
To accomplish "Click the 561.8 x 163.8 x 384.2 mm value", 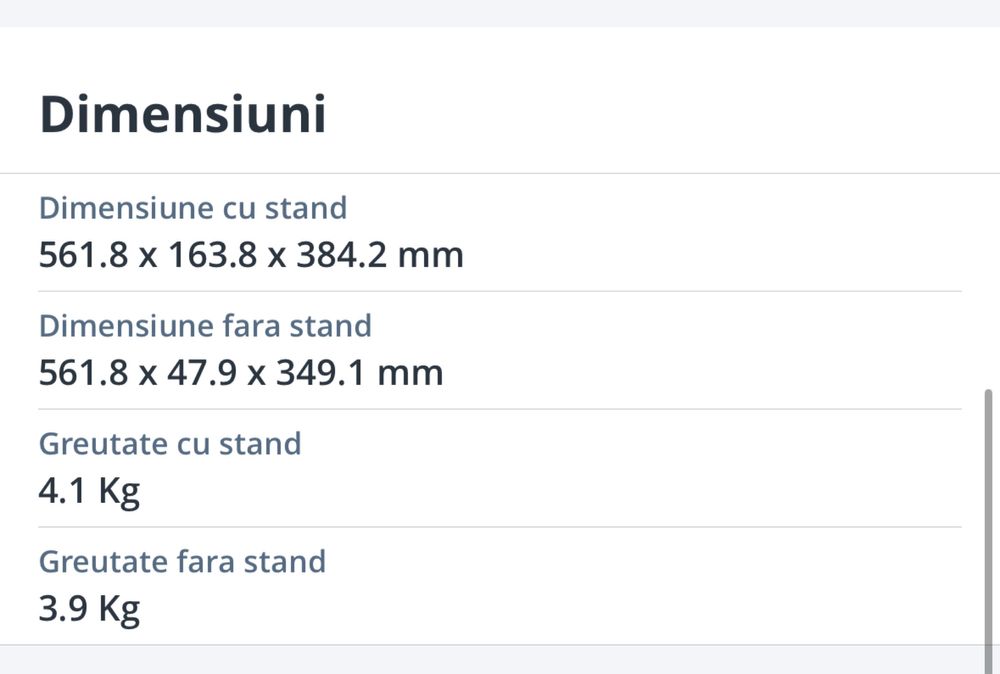I will [251, 255].
